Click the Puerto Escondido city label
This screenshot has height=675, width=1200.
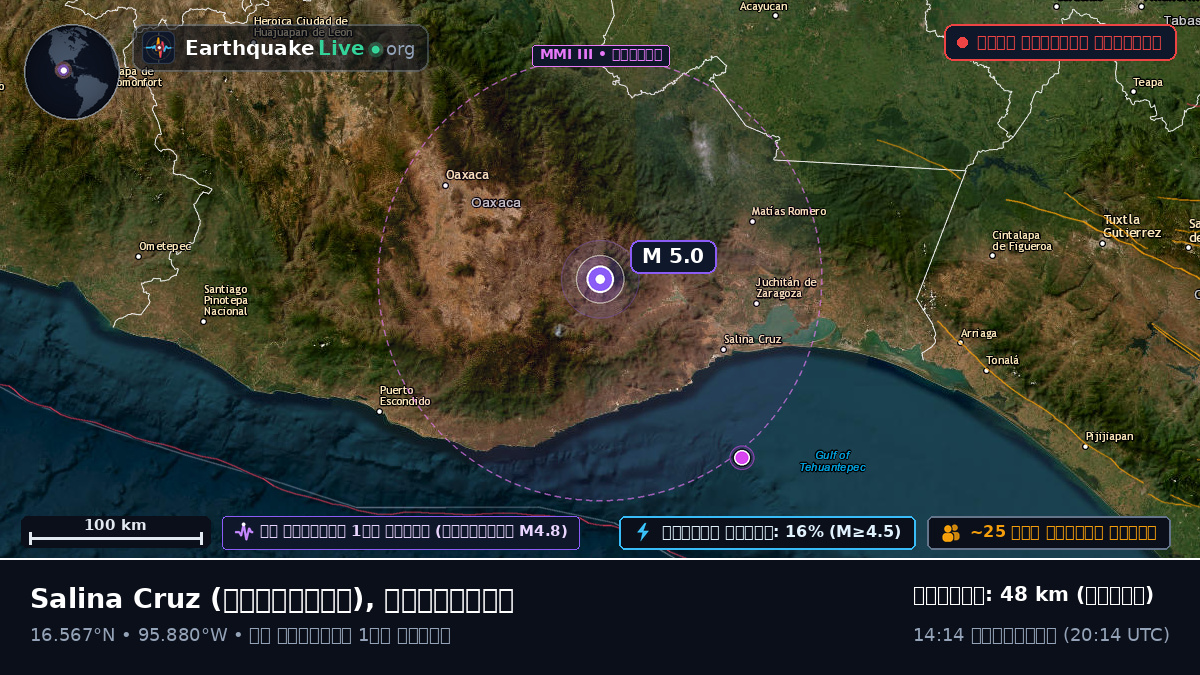405,396
